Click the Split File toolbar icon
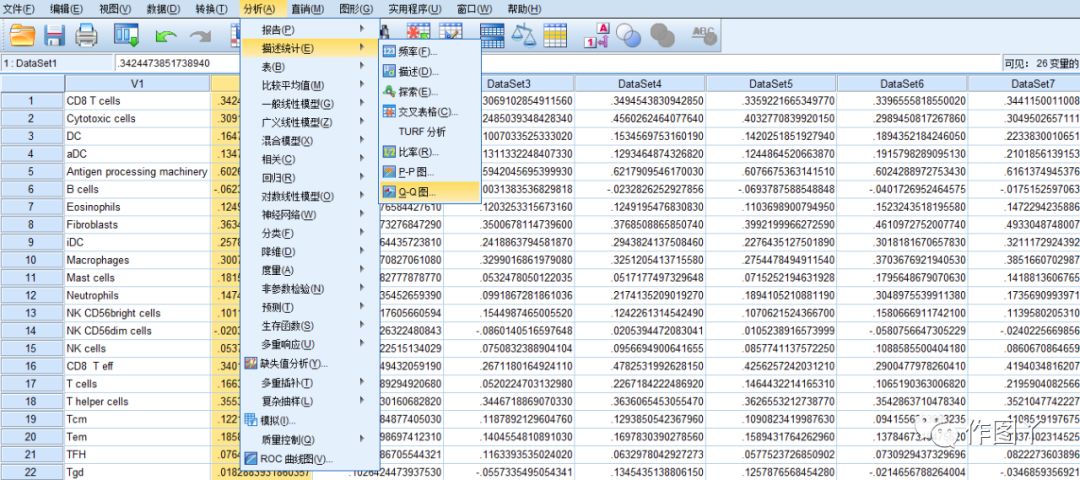1080x480 pixels. click(x=492, y=34)
